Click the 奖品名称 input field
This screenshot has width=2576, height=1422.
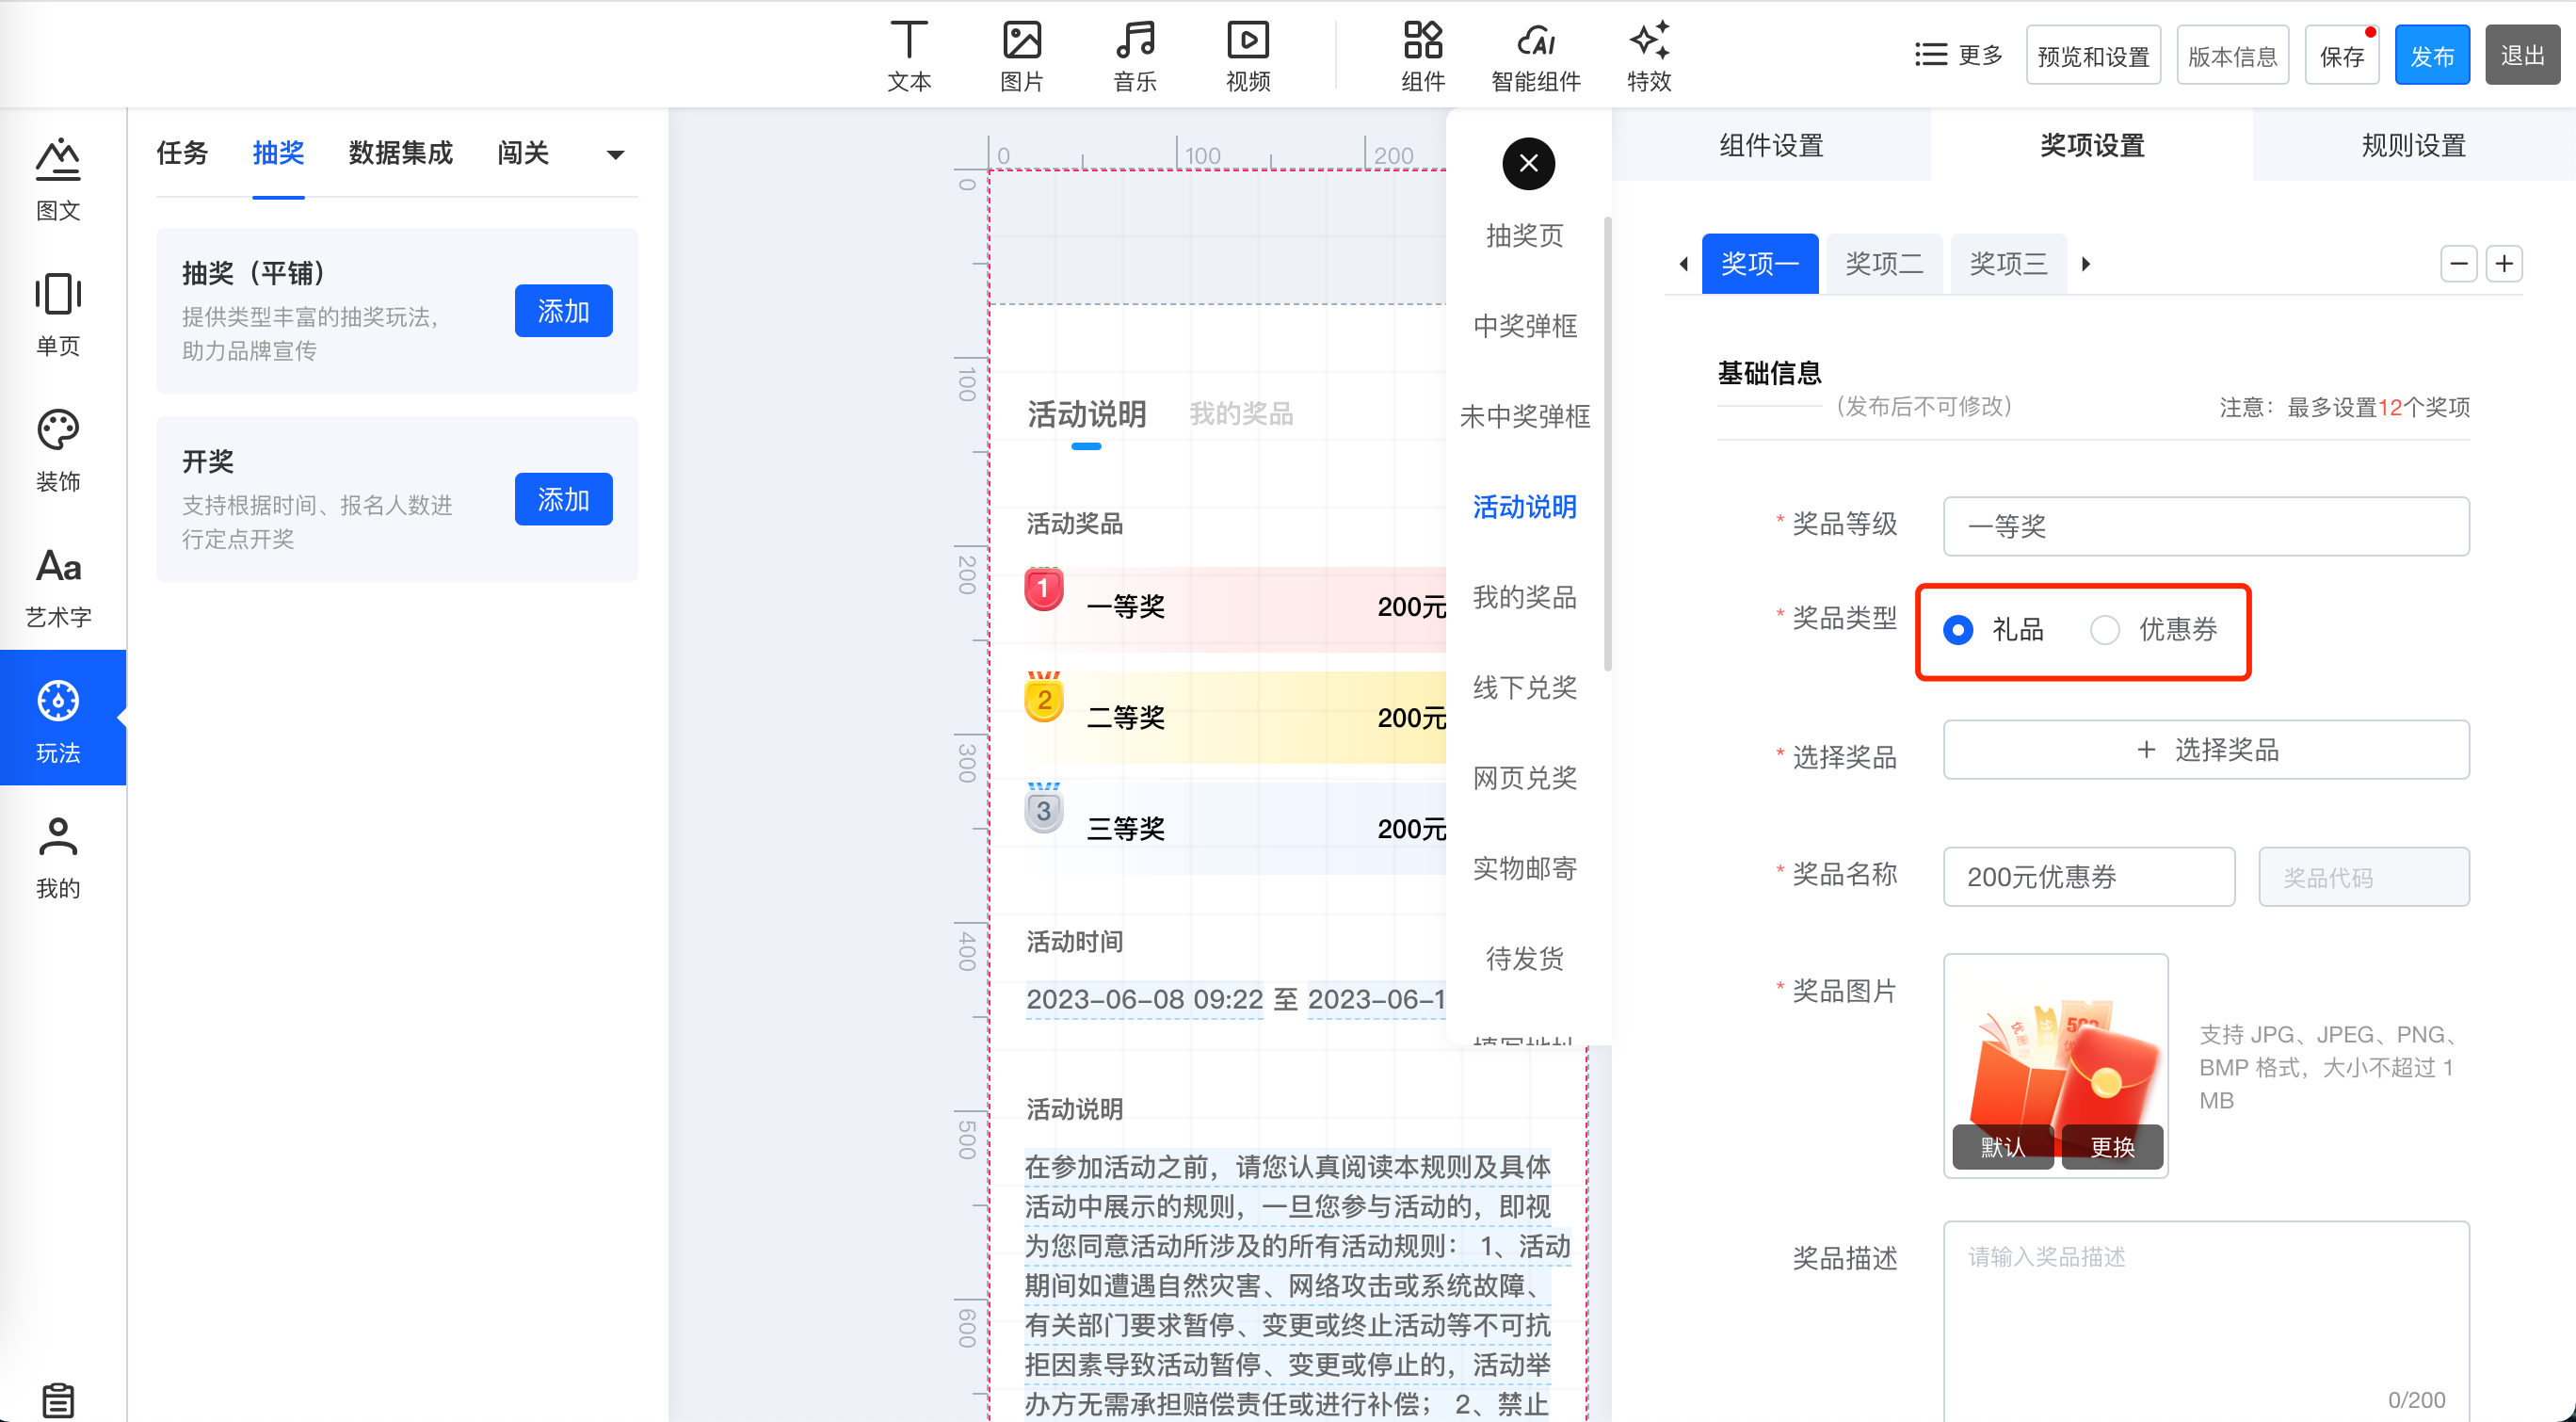pyautogui.click(x=2088, y=877)
